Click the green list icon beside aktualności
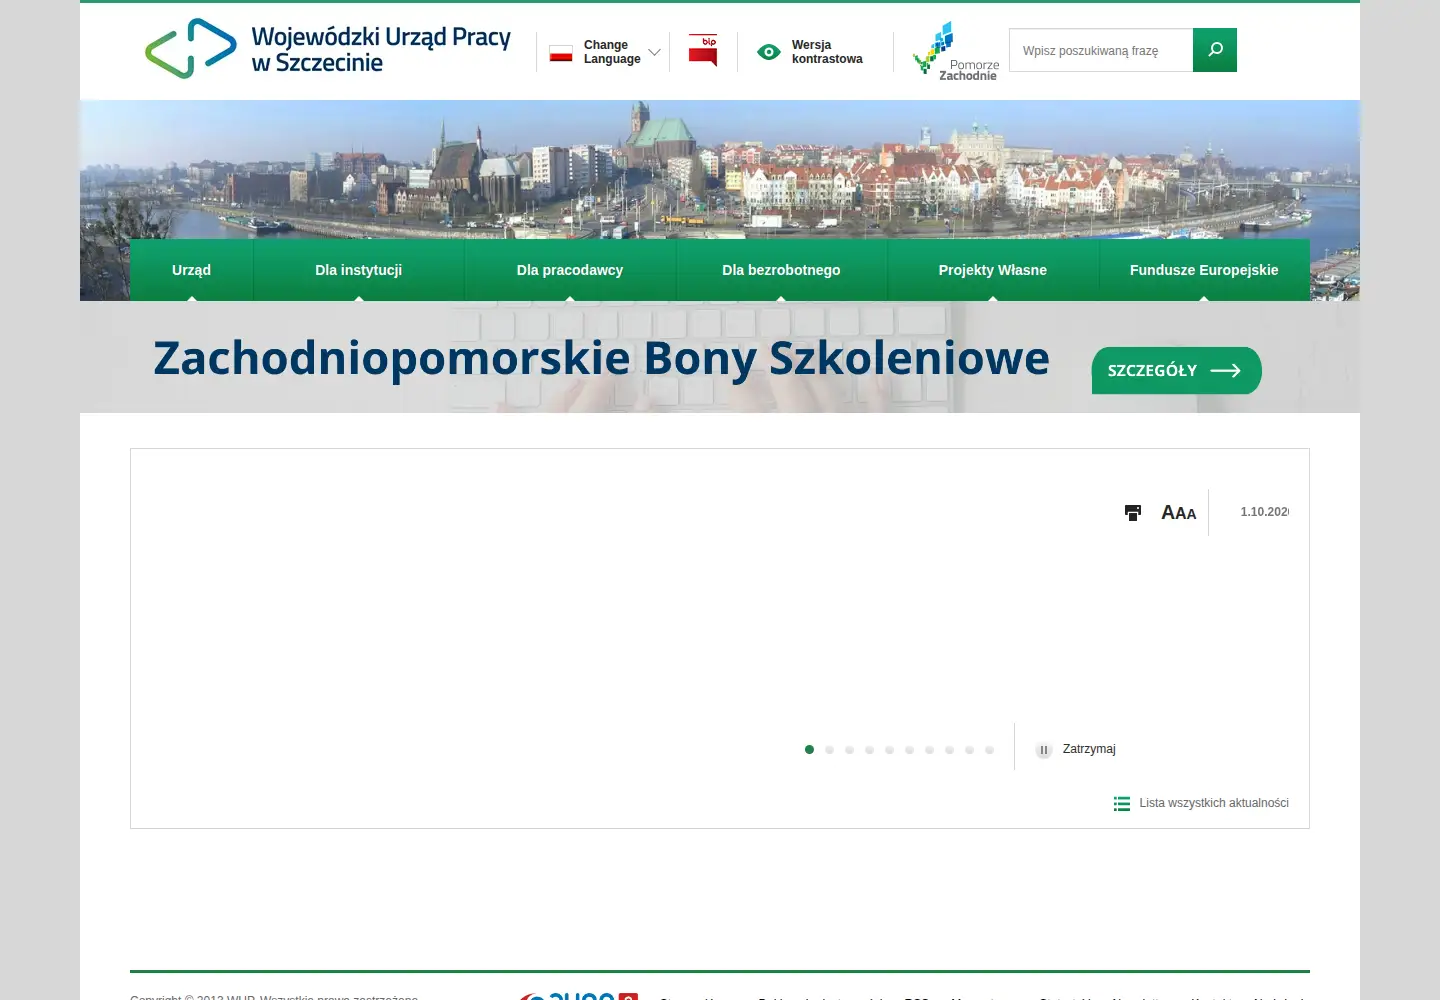This screenshot has width=1440, height=1000. coord(1122,804)
